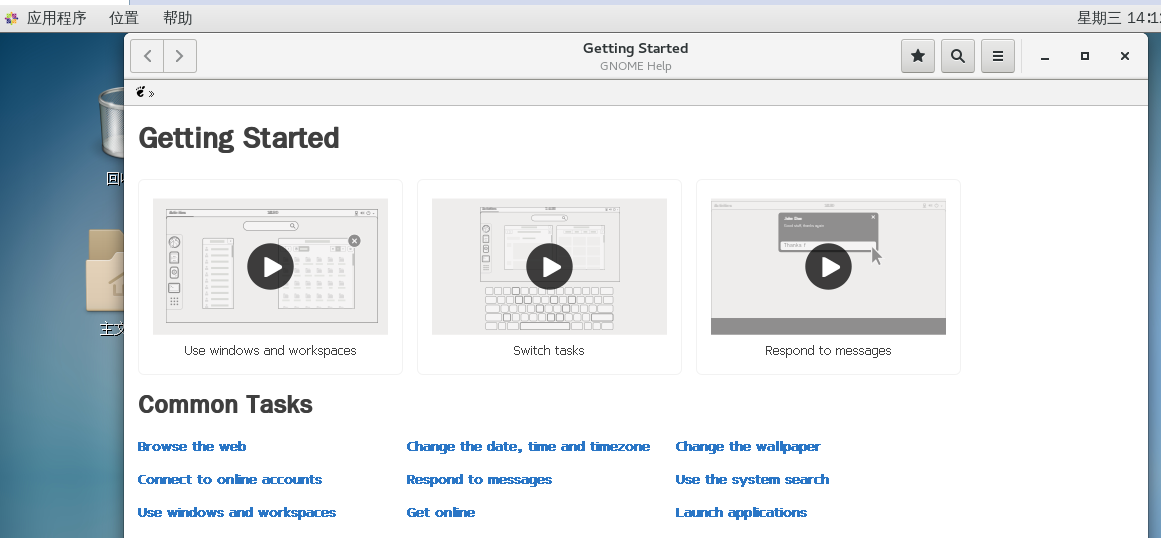Viewport: 1161px width, 538px height.
Task: Open Change the date, time and timezone
Action: (x=528, y=446)
